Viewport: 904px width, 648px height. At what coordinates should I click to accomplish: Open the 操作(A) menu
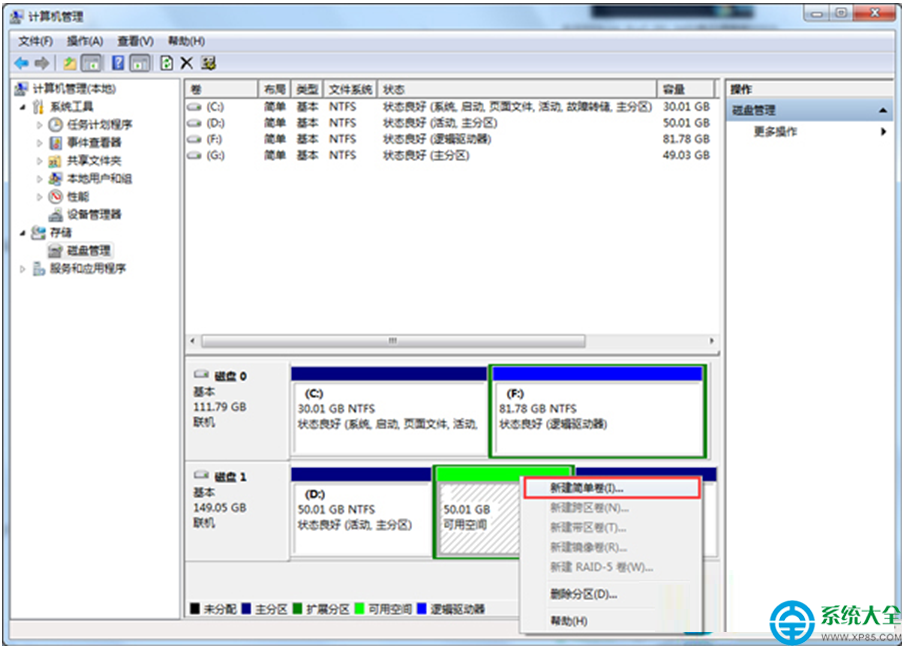click(x=85, y=41)
